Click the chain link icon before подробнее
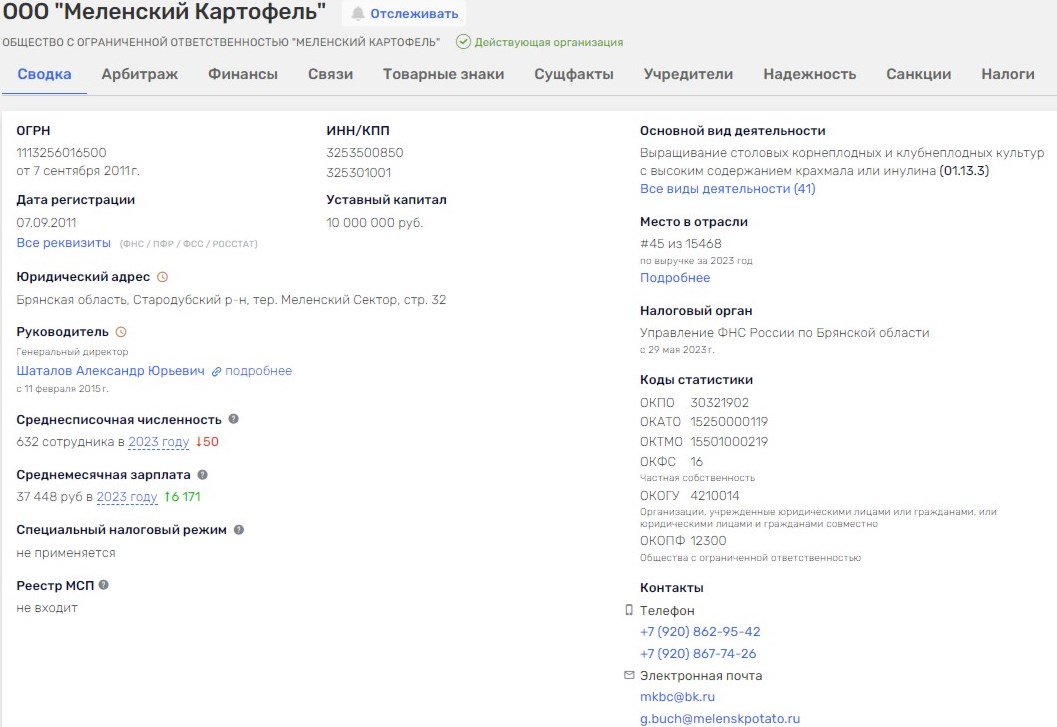Screen dimensions: 1057x727 [x=216, y=372]
